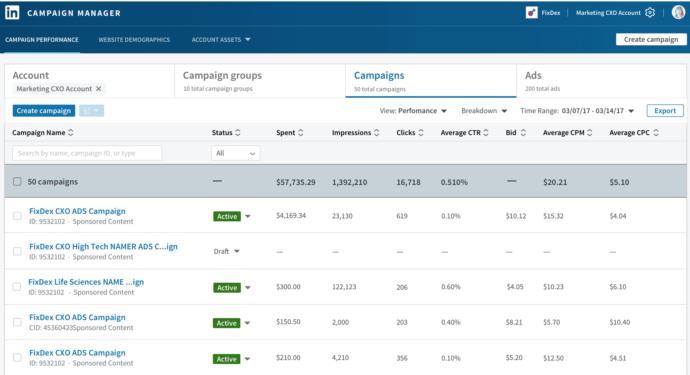This screenshot has height=375, width=690.
Task: Click total clicks value 16,718
Action: 408,182
